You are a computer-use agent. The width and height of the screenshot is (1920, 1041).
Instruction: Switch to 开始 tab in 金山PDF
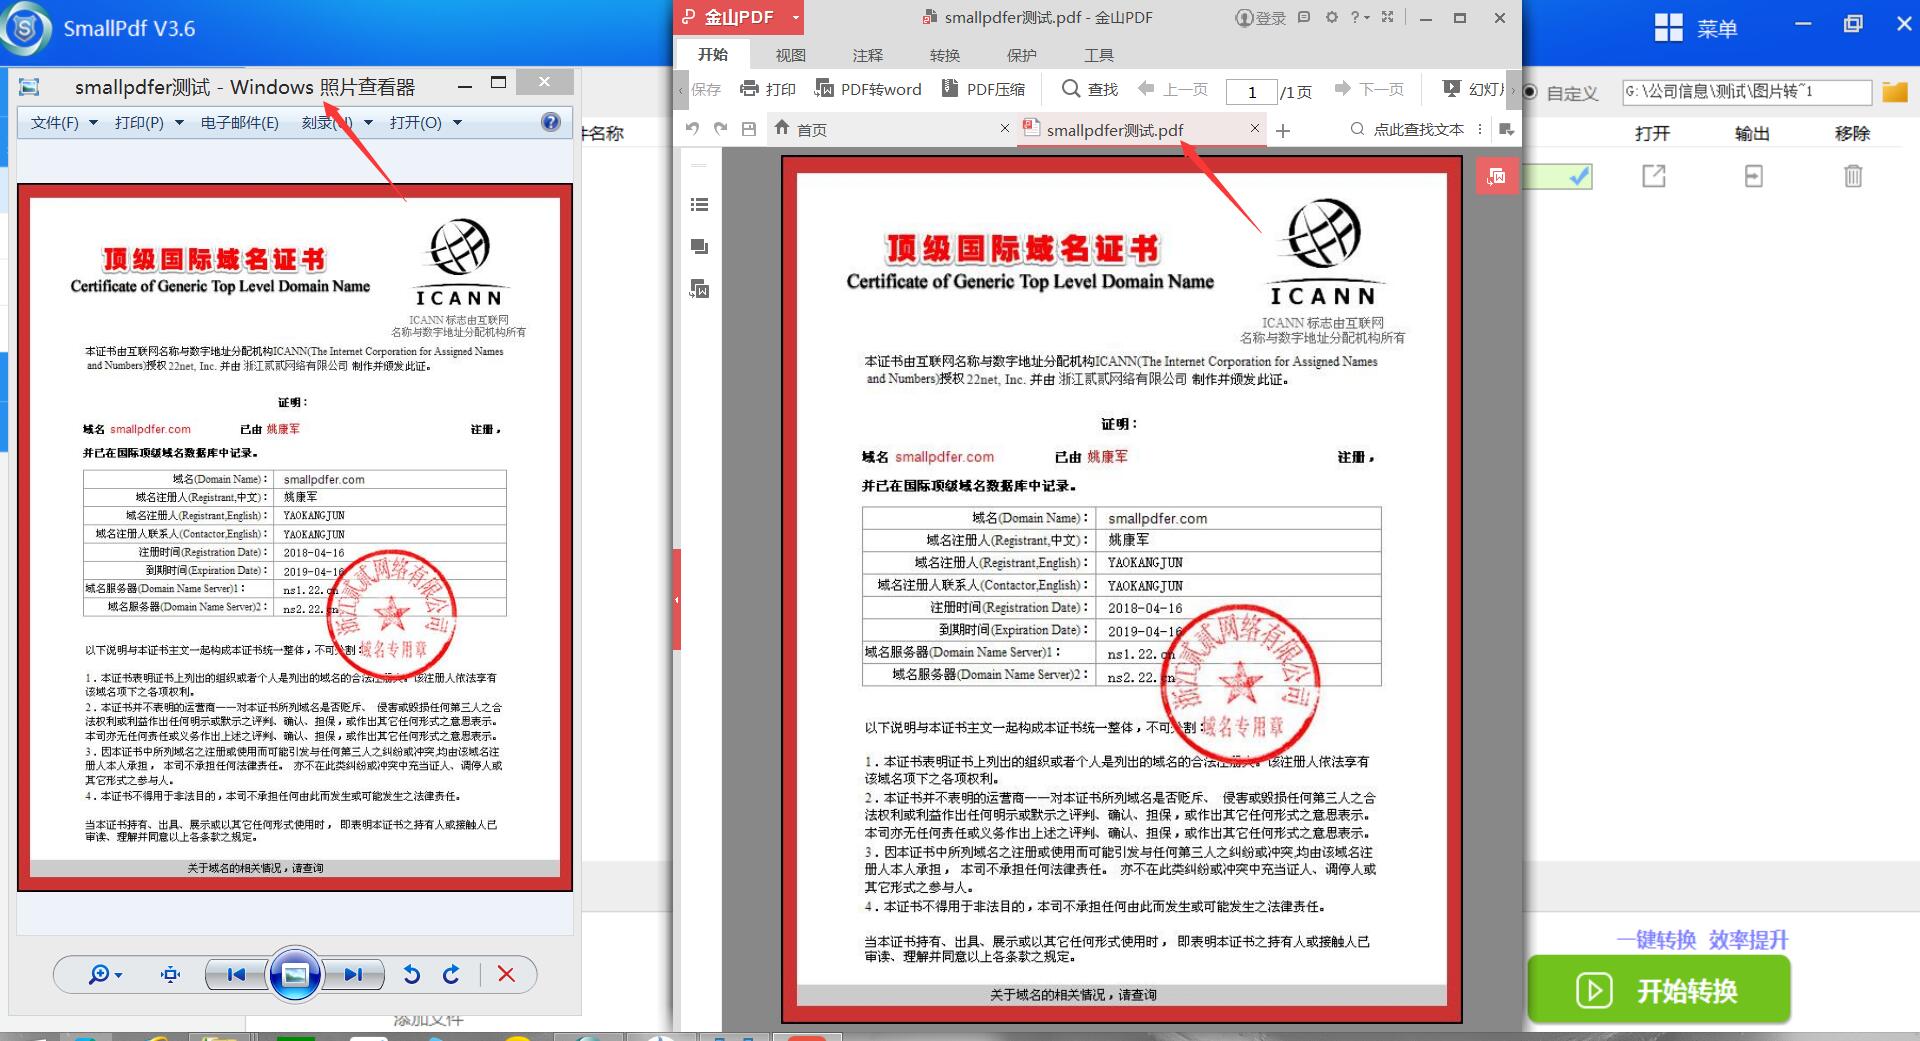click(713, 55)
